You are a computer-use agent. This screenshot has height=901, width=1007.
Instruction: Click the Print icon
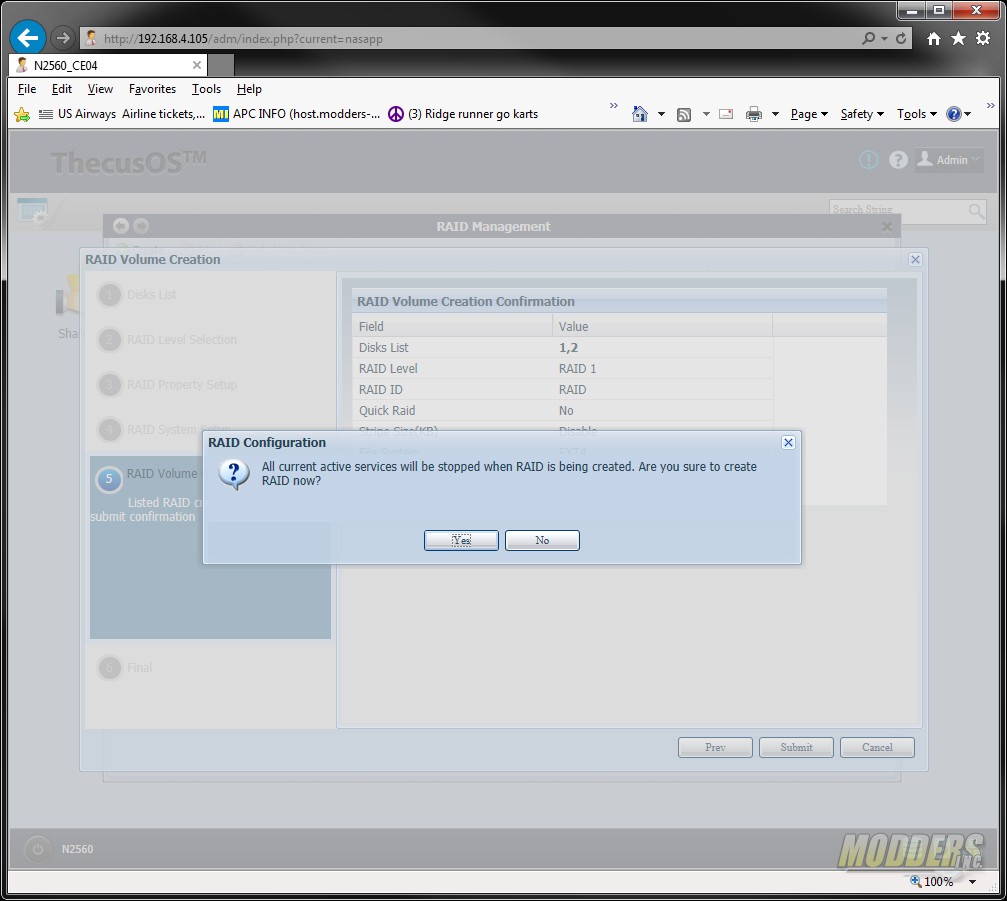[x=753, y=114]
